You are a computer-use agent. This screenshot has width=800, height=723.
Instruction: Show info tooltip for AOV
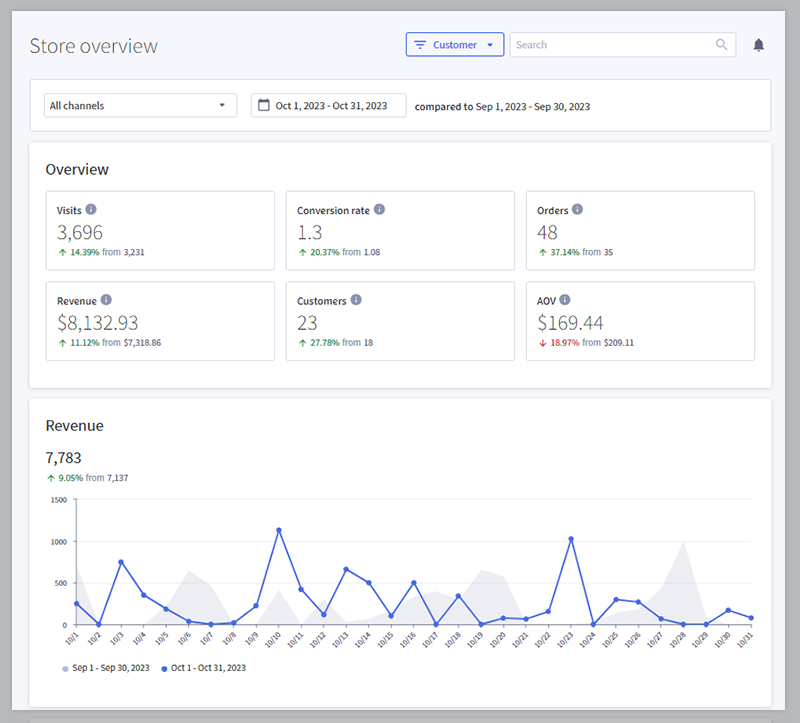(x=565, y=300)
